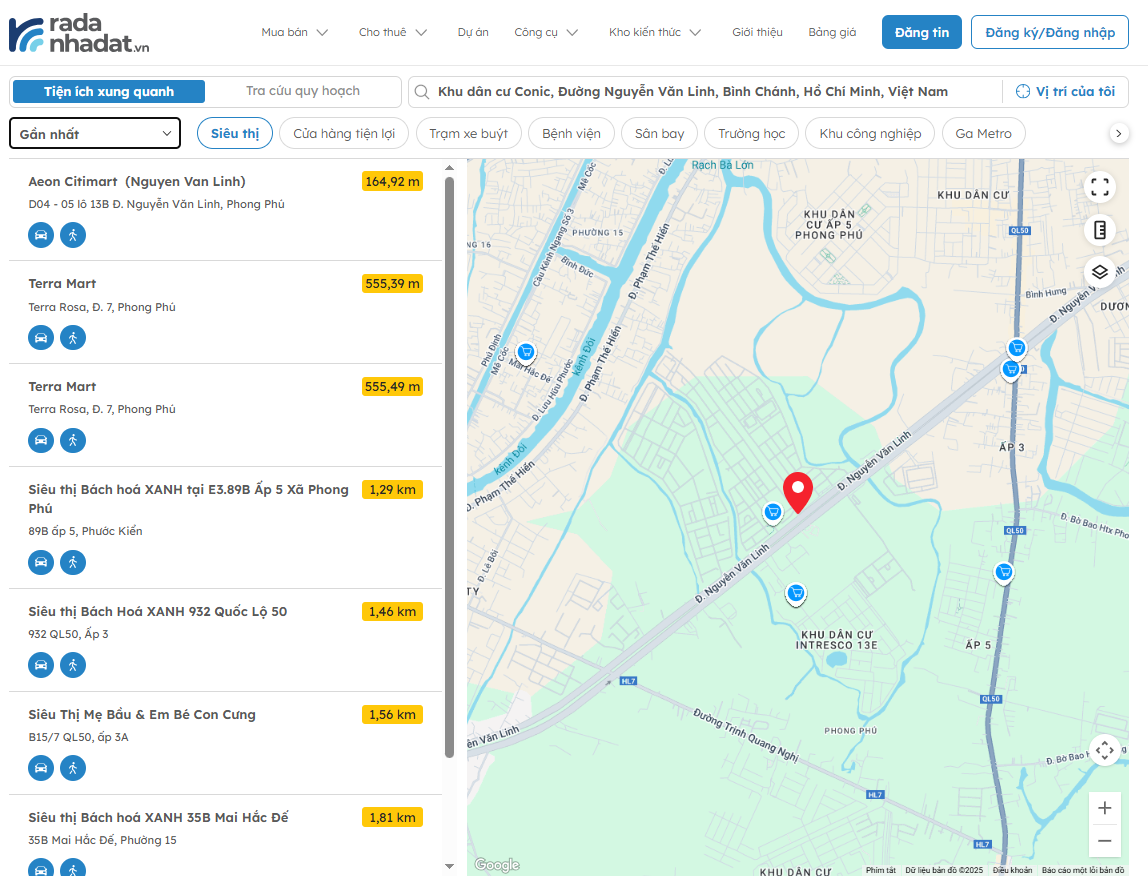
Task: Select the Siêu thị category chip
Action: point(235,133)
